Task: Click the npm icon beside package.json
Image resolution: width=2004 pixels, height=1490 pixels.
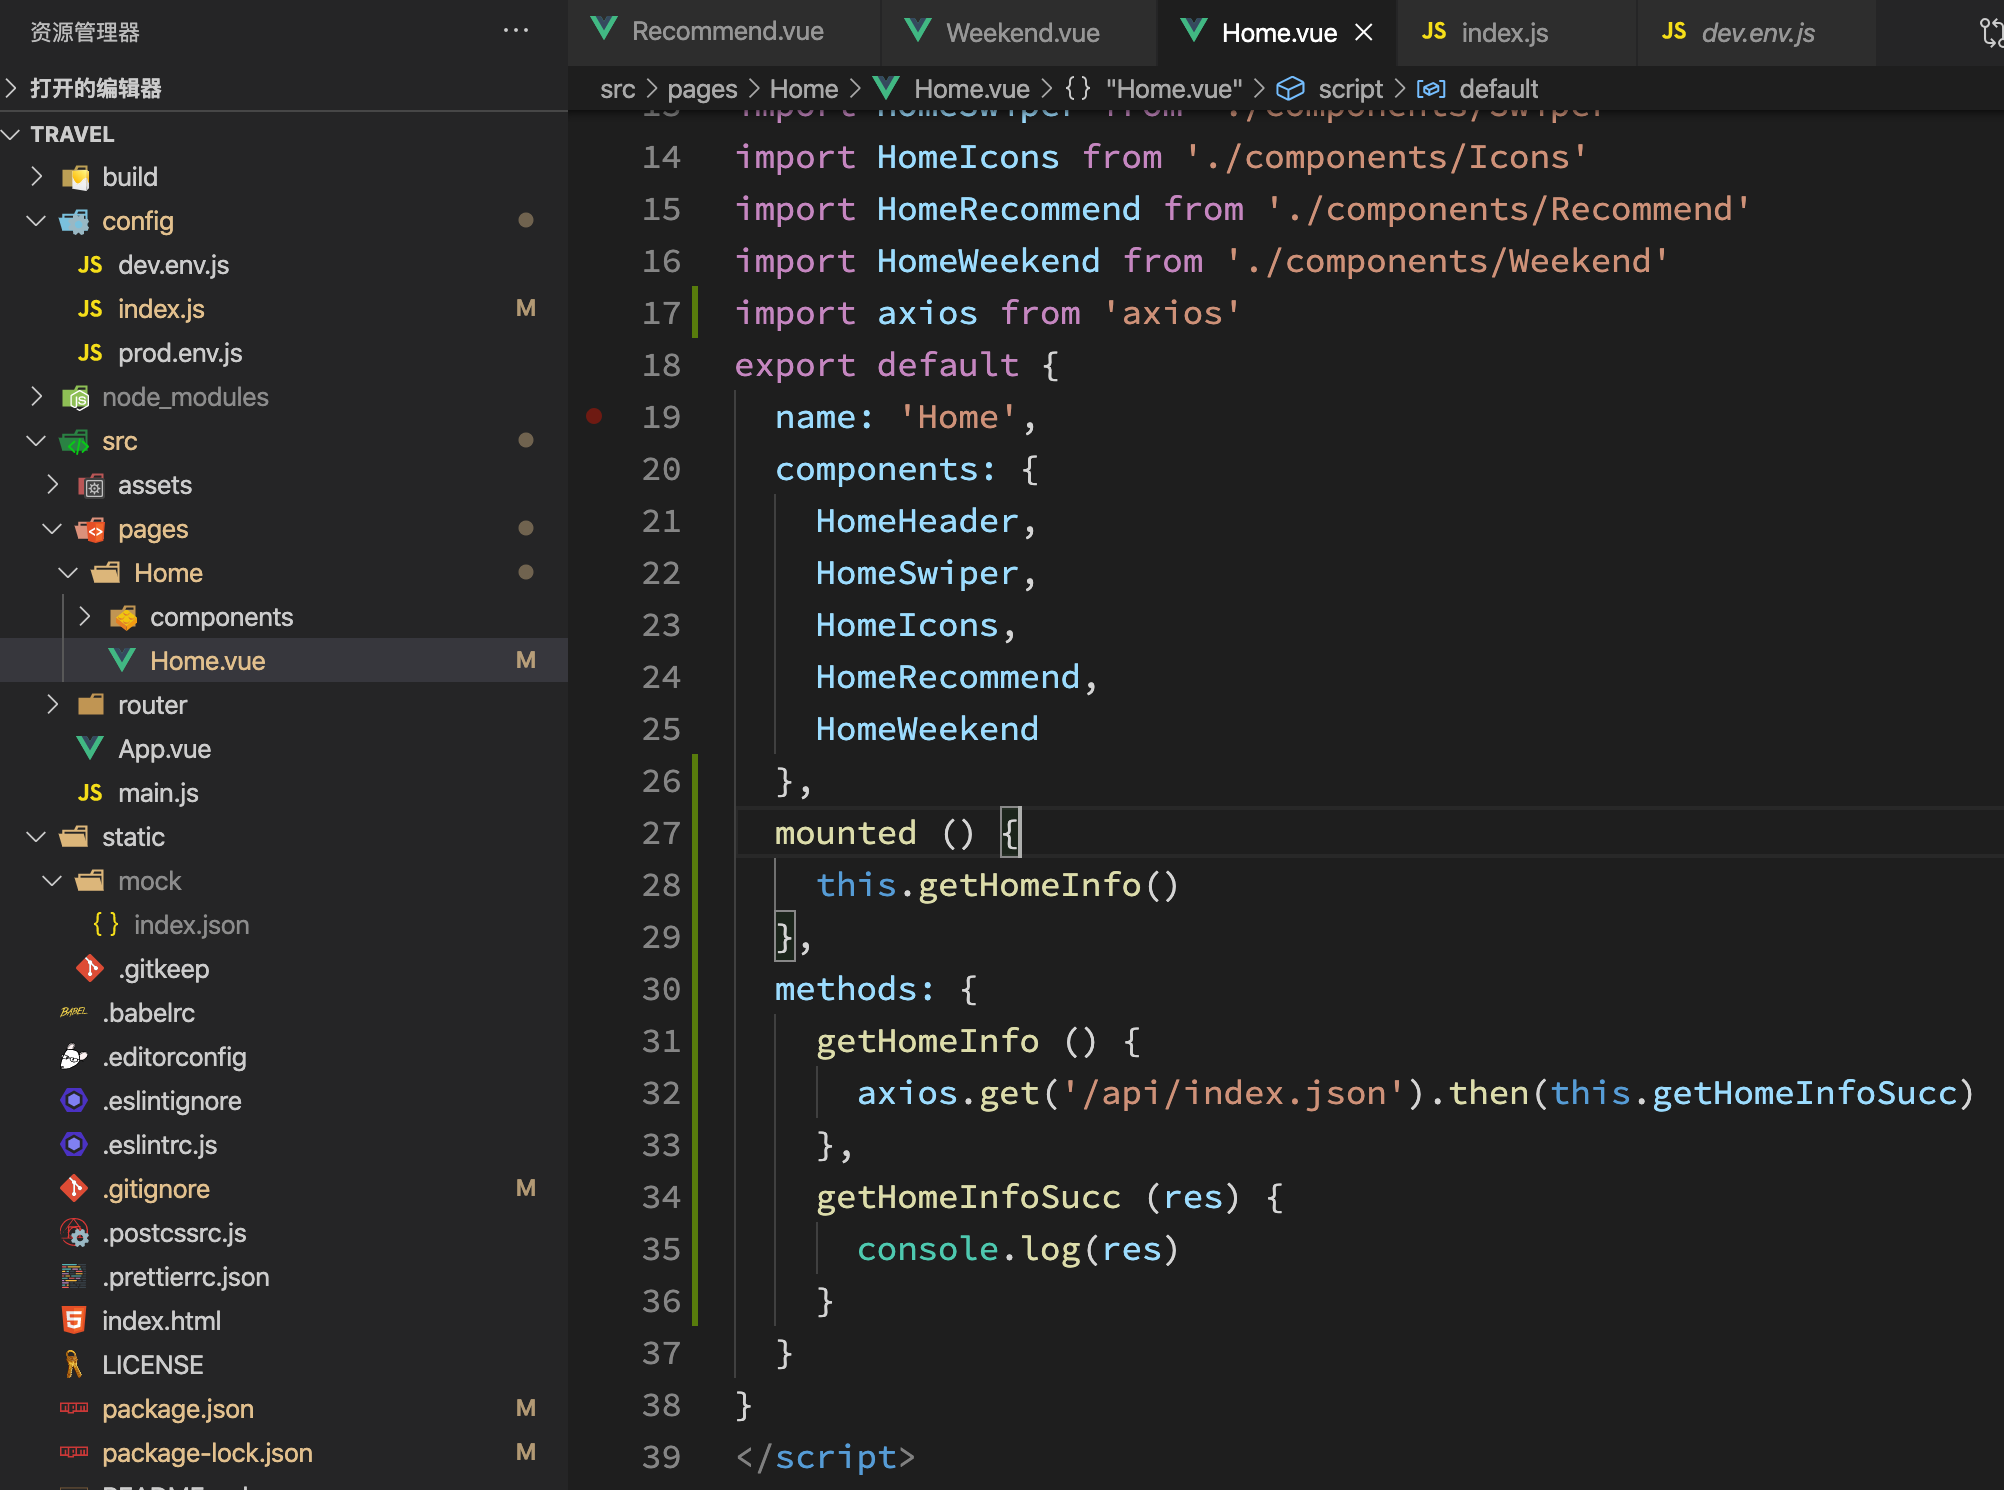Action: (x=74, y=1408)
